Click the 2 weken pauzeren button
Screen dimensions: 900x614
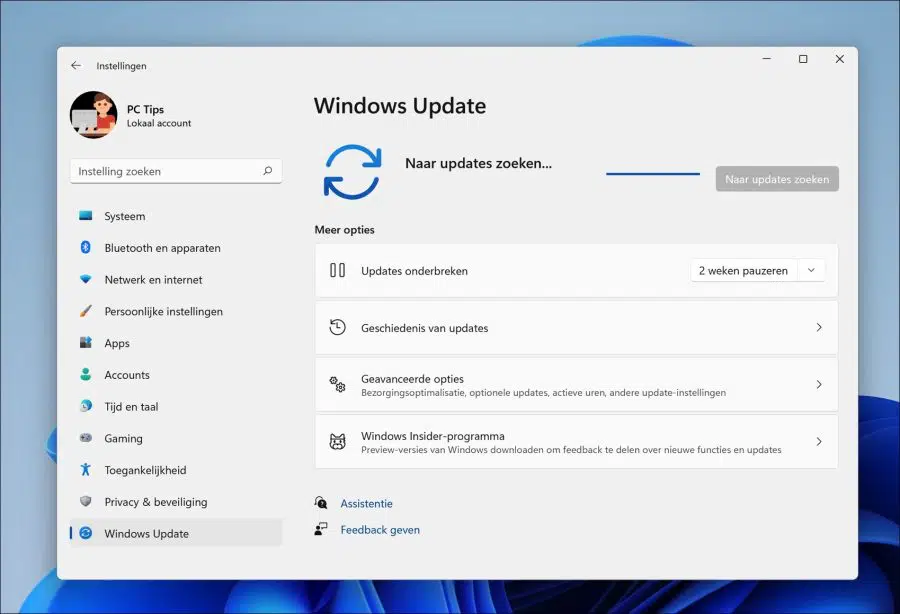point(743,270)
